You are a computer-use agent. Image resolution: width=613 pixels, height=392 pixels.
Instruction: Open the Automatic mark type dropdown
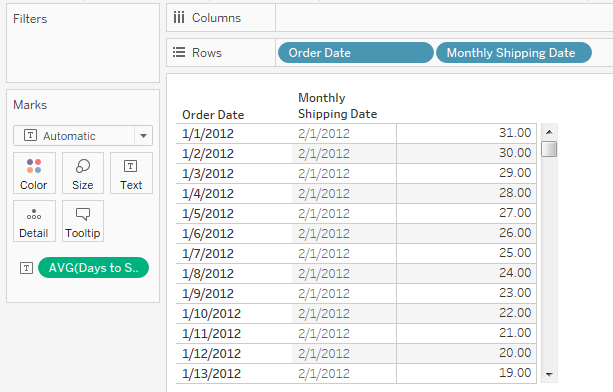(82, 136)
